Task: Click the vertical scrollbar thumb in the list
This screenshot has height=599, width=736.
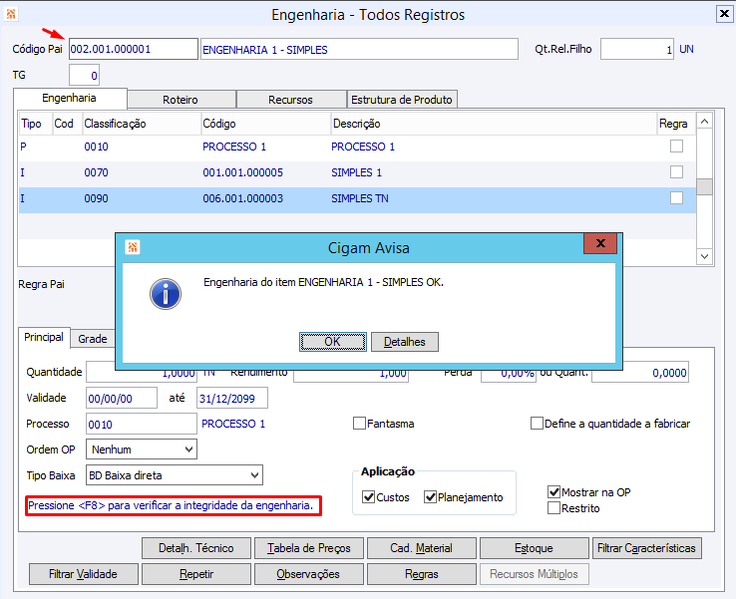Action: pyautogui.click(x=704, y=186)
